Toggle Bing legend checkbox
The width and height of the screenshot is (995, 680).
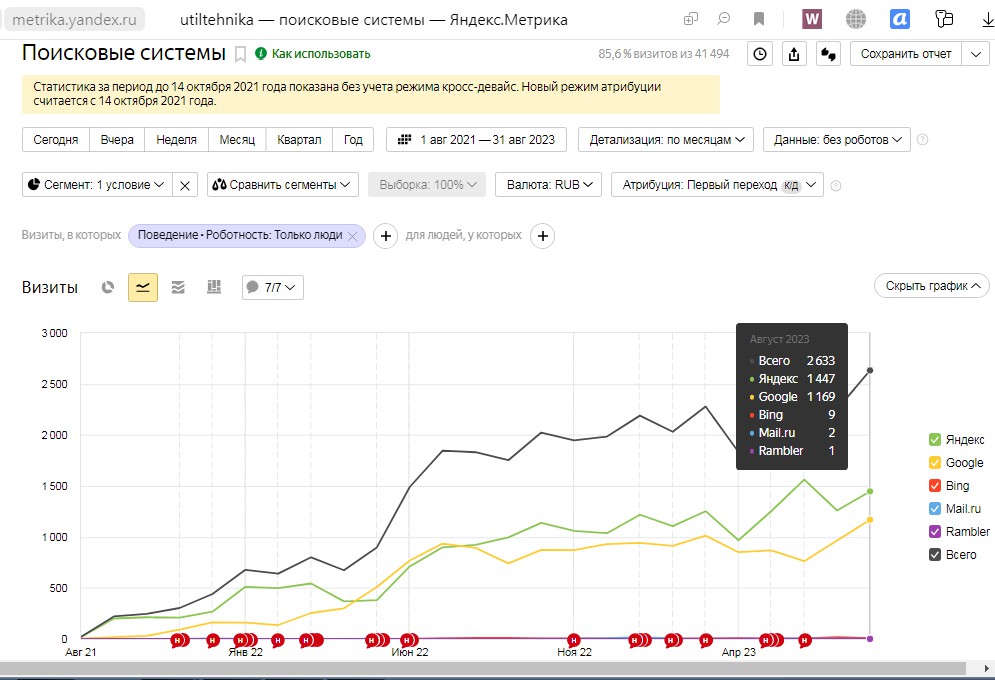[x=935, y=486]
